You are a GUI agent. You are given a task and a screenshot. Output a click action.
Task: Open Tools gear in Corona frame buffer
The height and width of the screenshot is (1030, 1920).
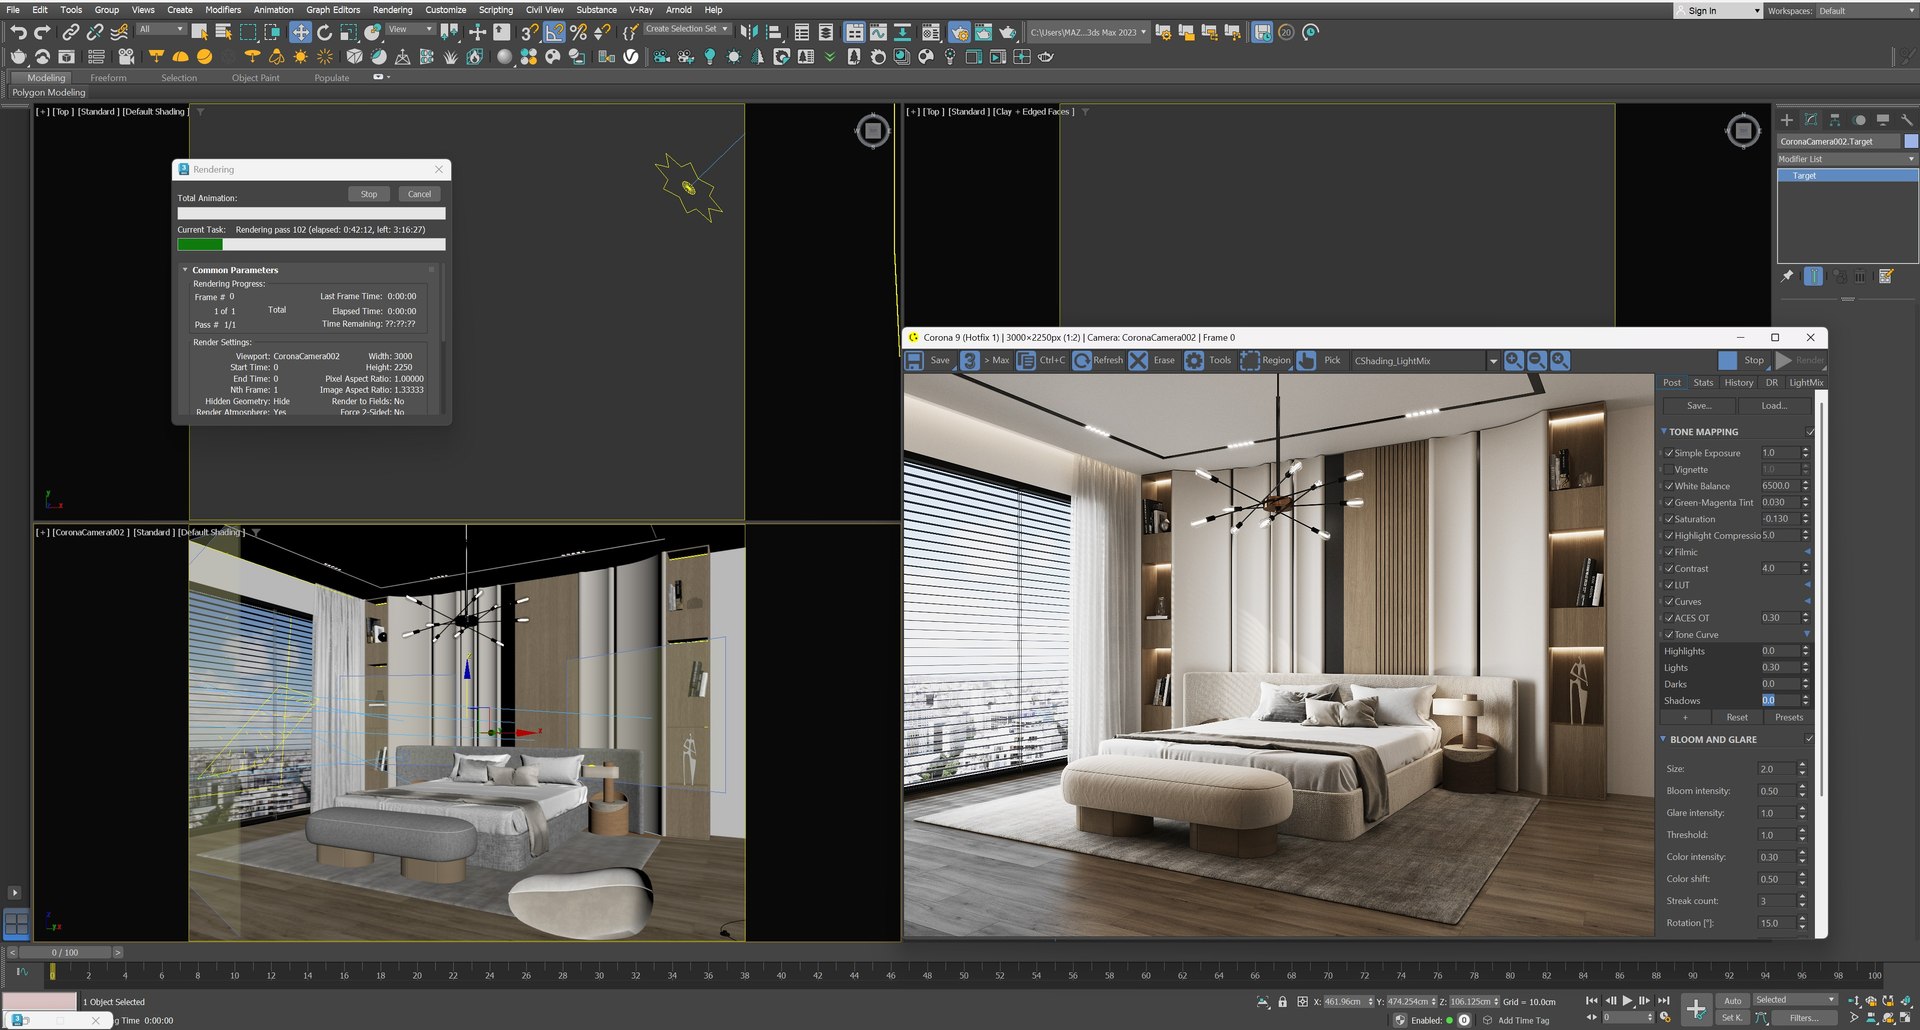coord(1194,361)
